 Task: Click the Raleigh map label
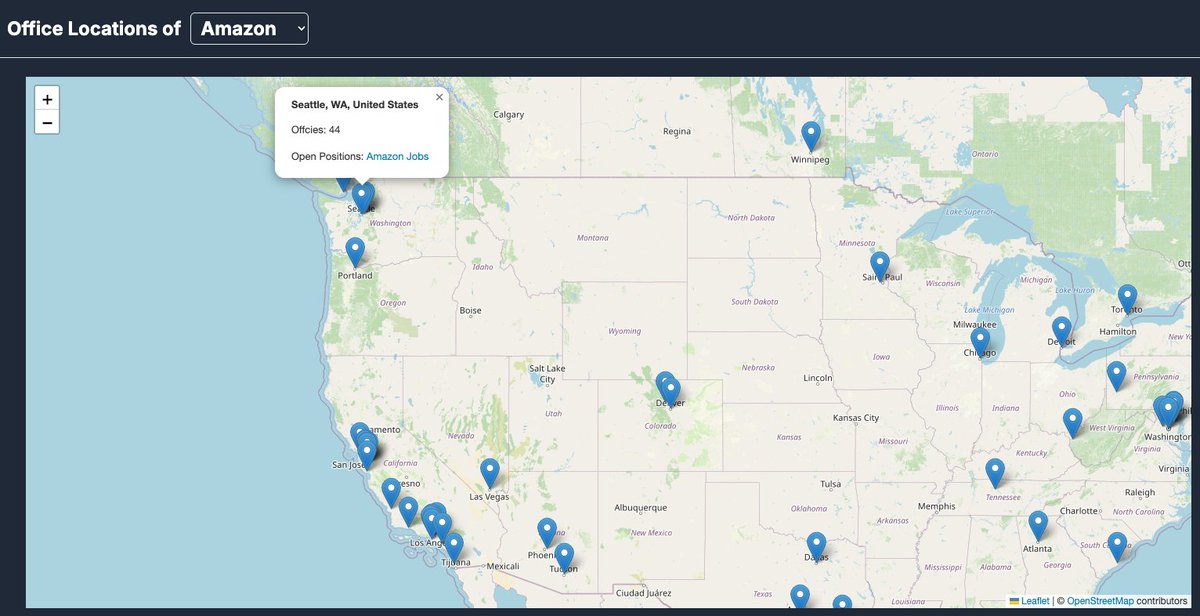point(1139,492)
